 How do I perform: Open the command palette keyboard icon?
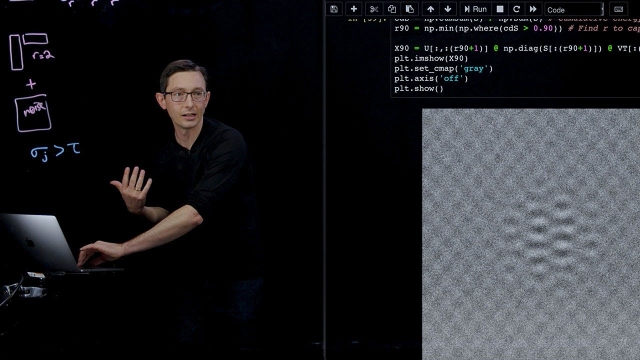click(618, 9)
